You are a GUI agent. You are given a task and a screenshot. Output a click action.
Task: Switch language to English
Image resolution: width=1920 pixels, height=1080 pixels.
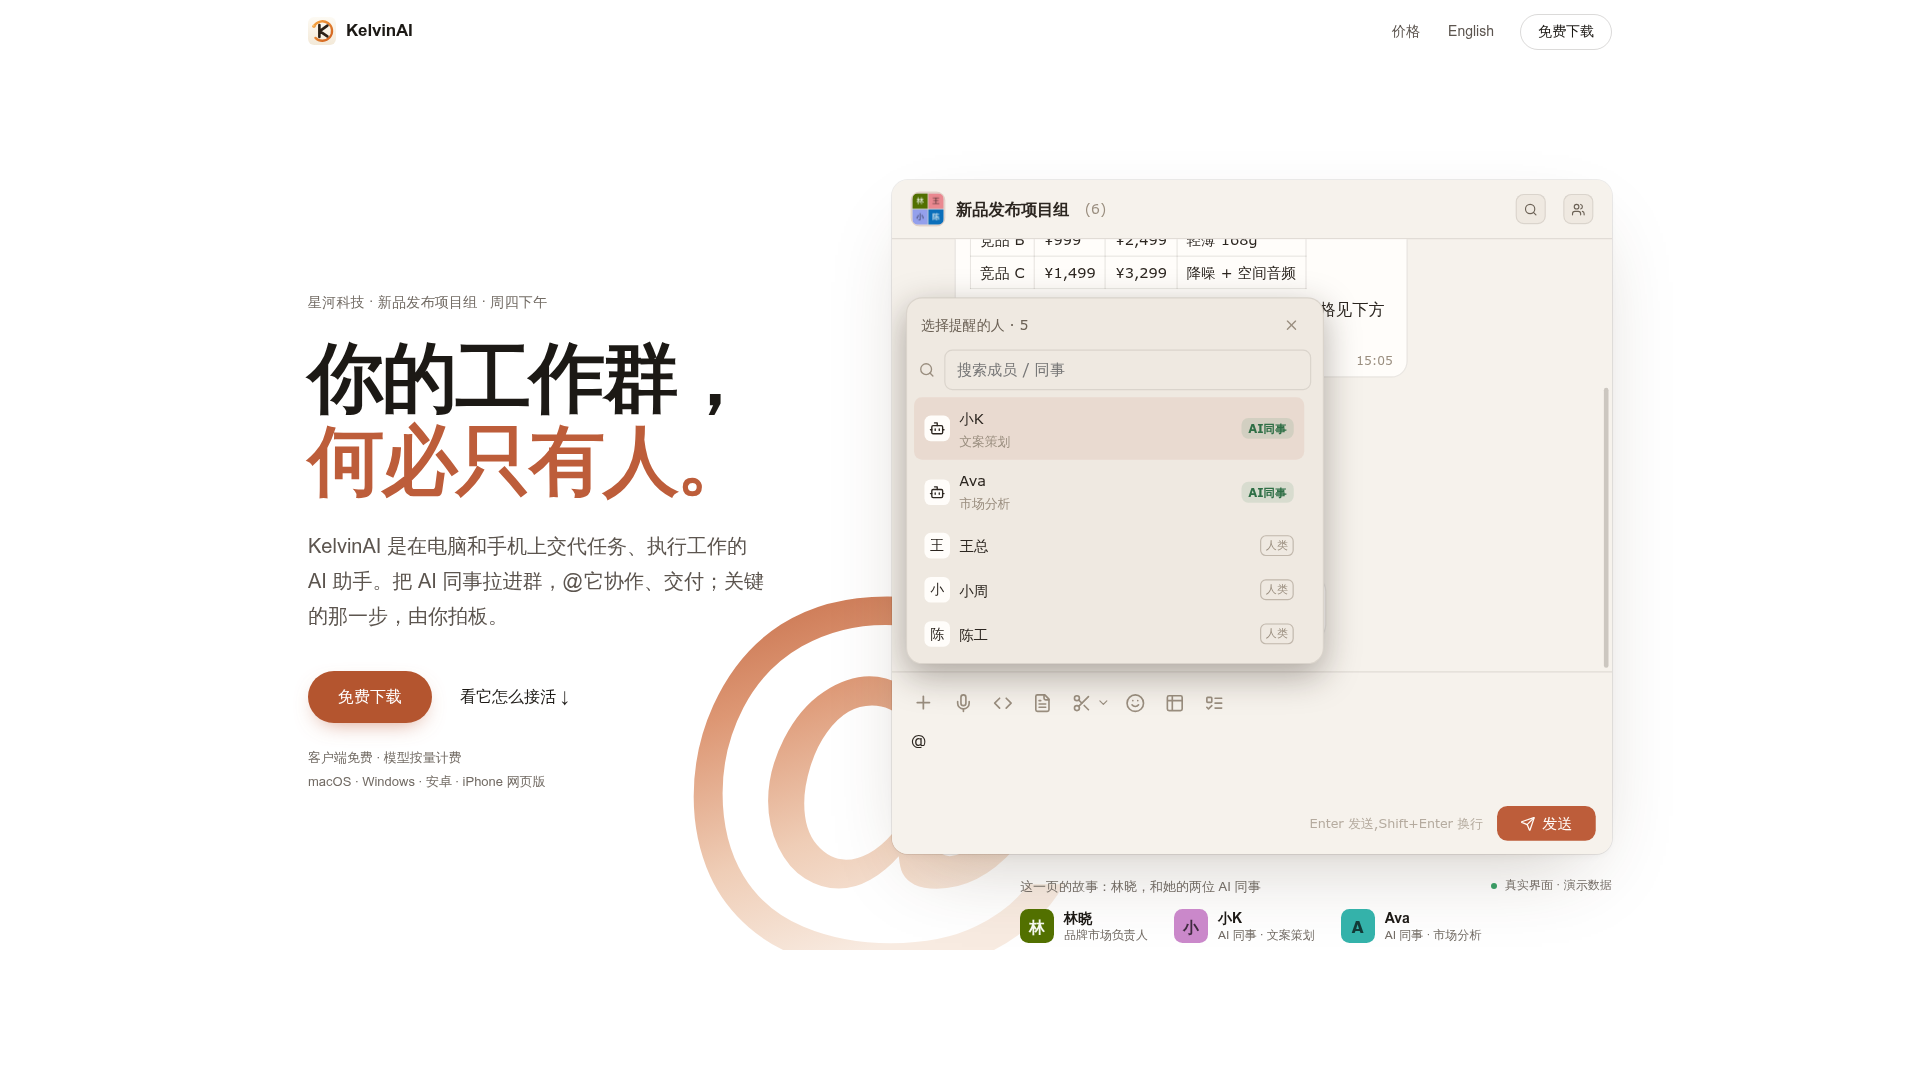(1471, 31)
